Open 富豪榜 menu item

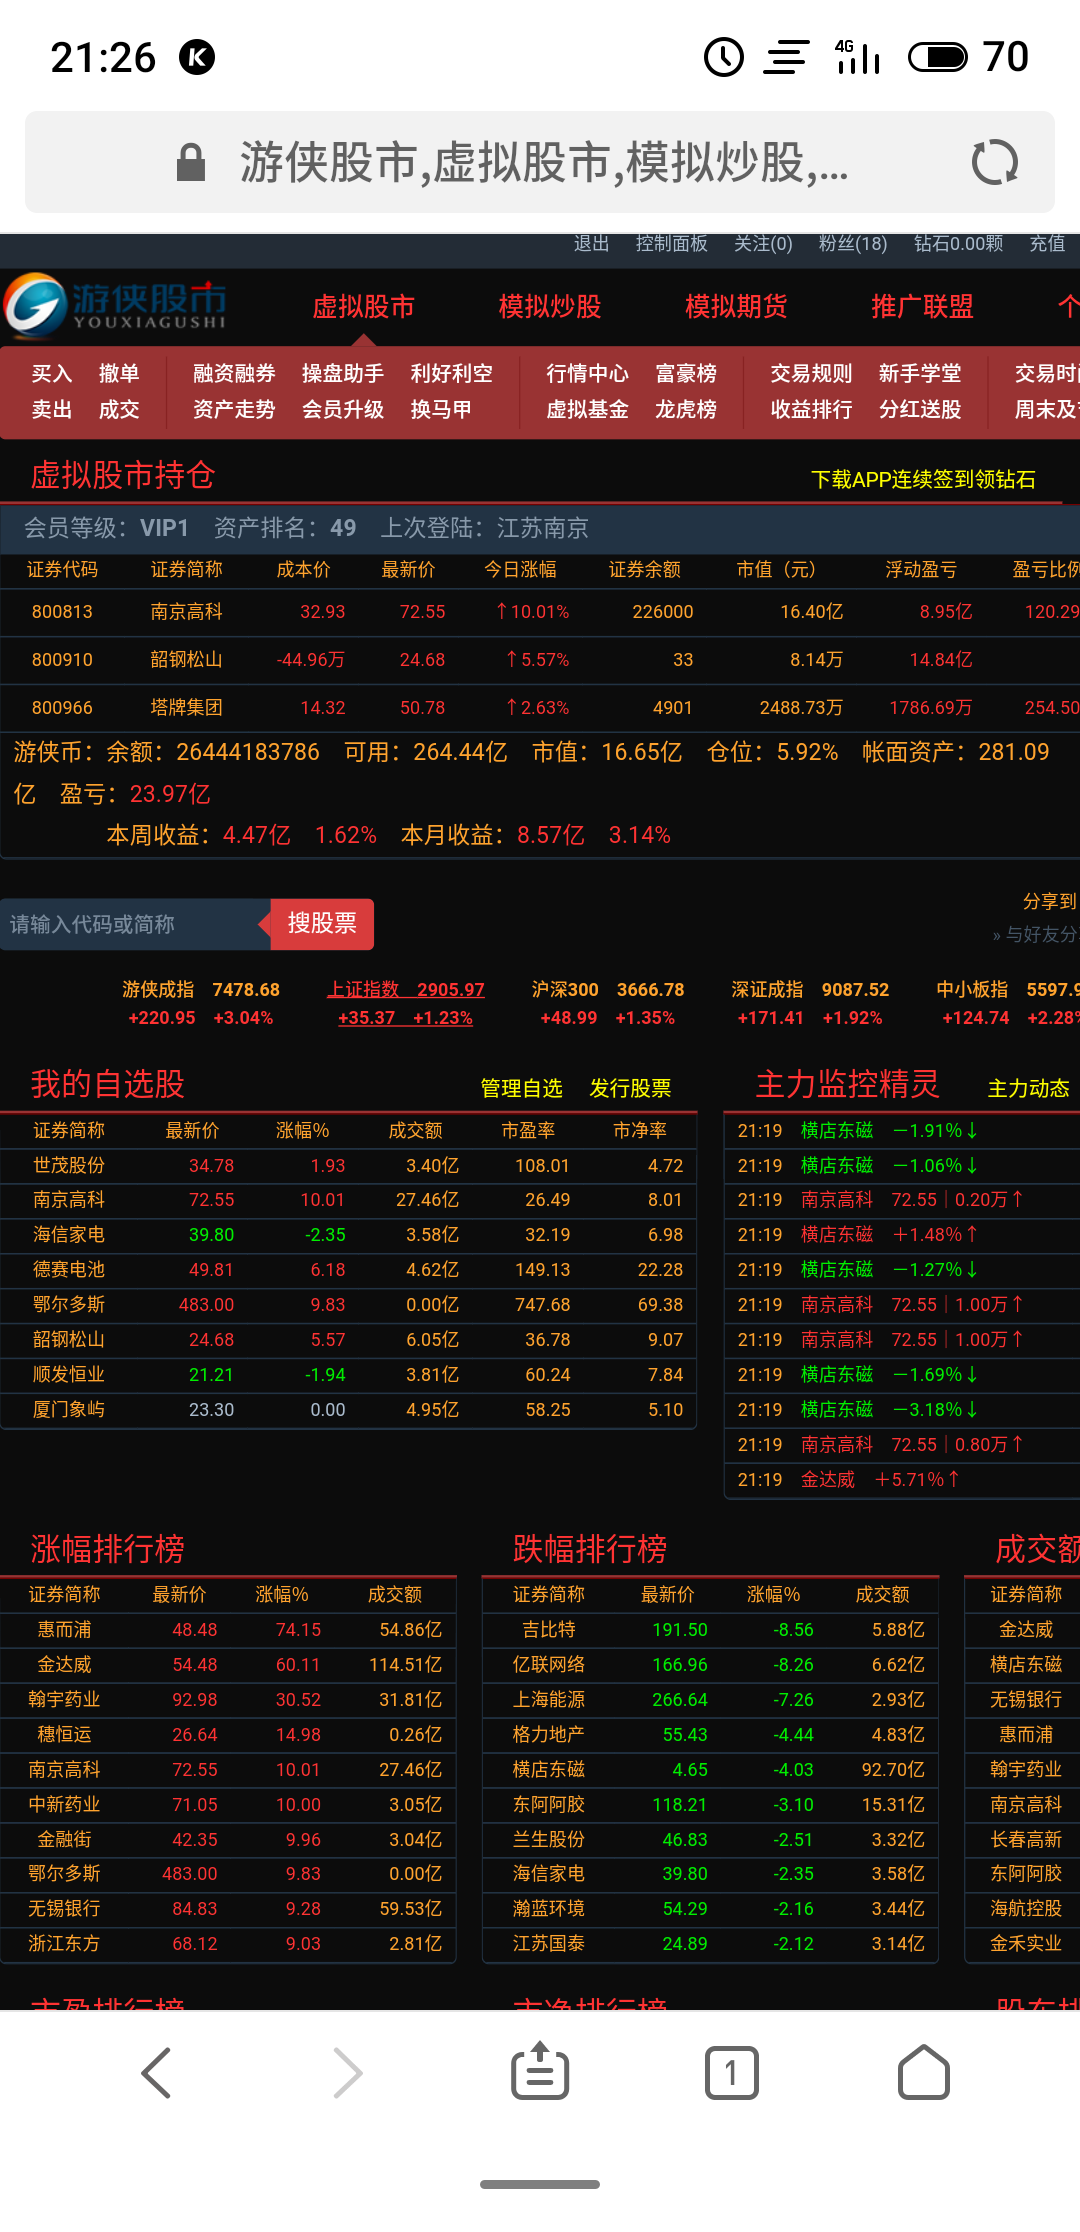(686, 374)
